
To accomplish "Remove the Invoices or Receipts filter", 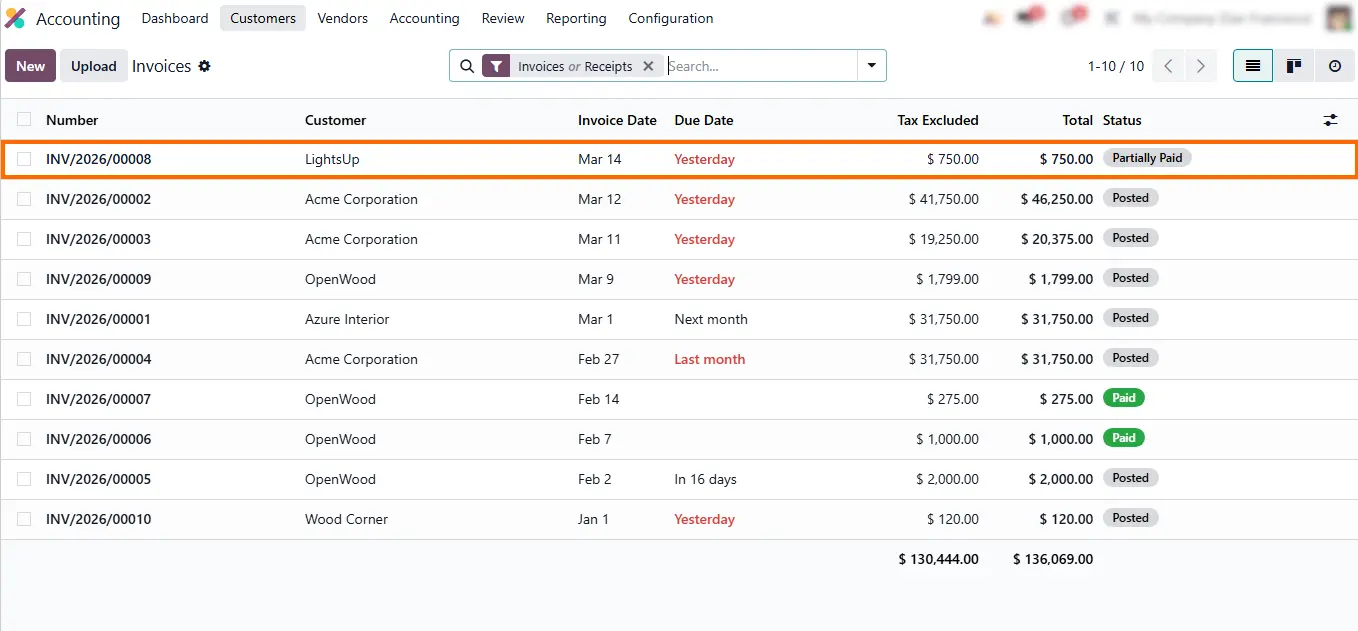I will tap(648, 66).
